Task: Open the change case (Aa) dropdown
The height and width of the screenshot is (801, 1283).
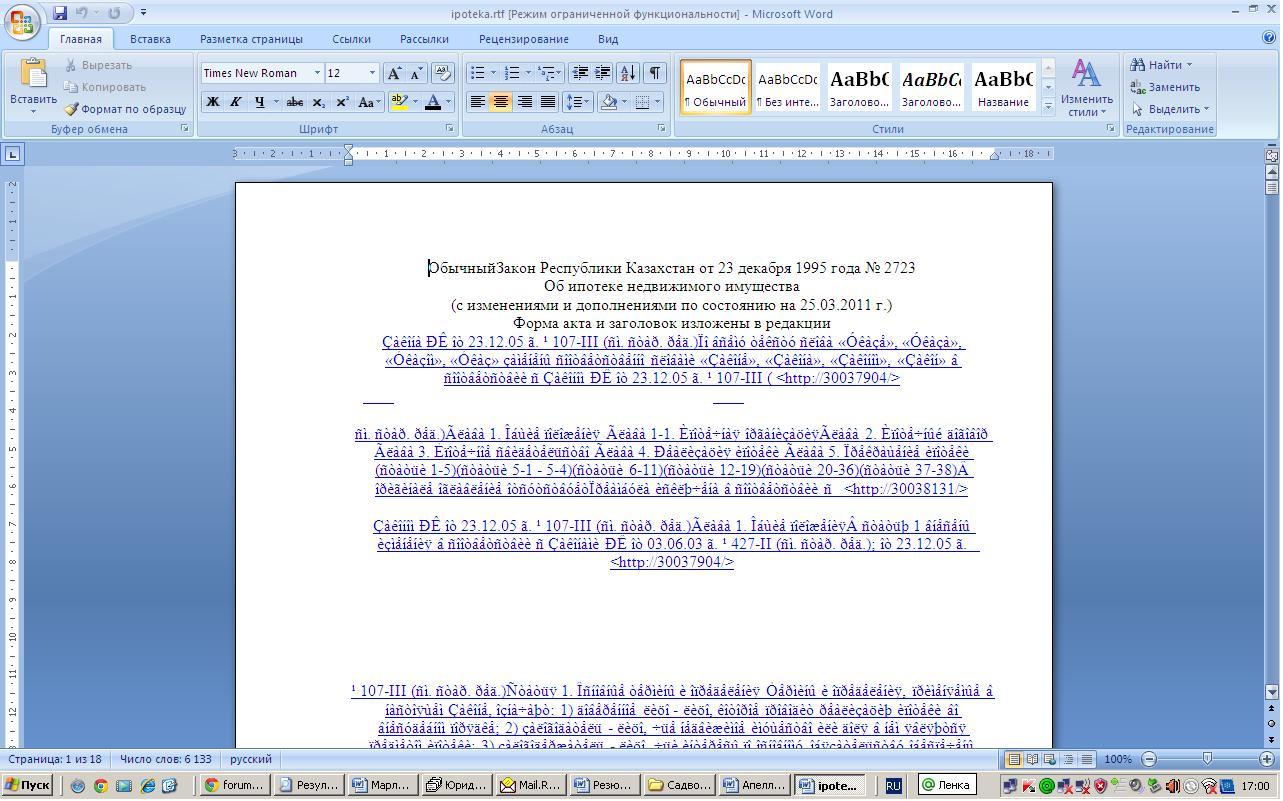Action: pyautogui.click(x=368, y=102)
